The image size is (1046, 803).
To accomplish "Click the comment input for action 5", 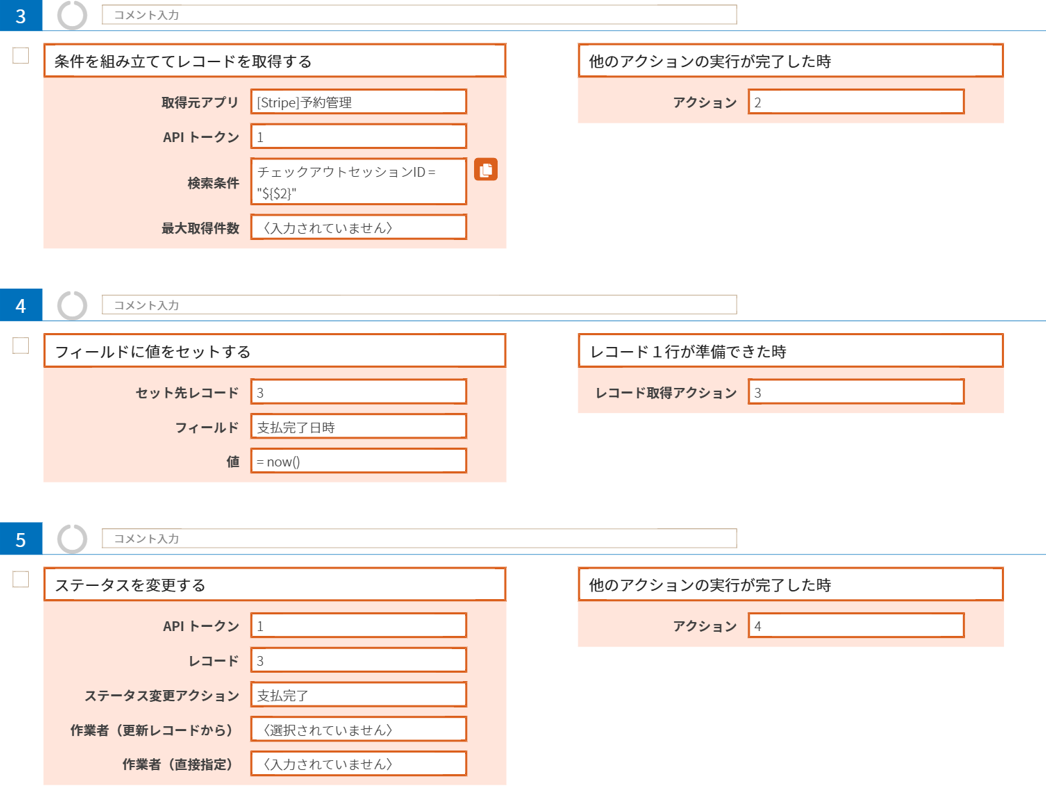I will pyautogui.click(x=419, y=538).
